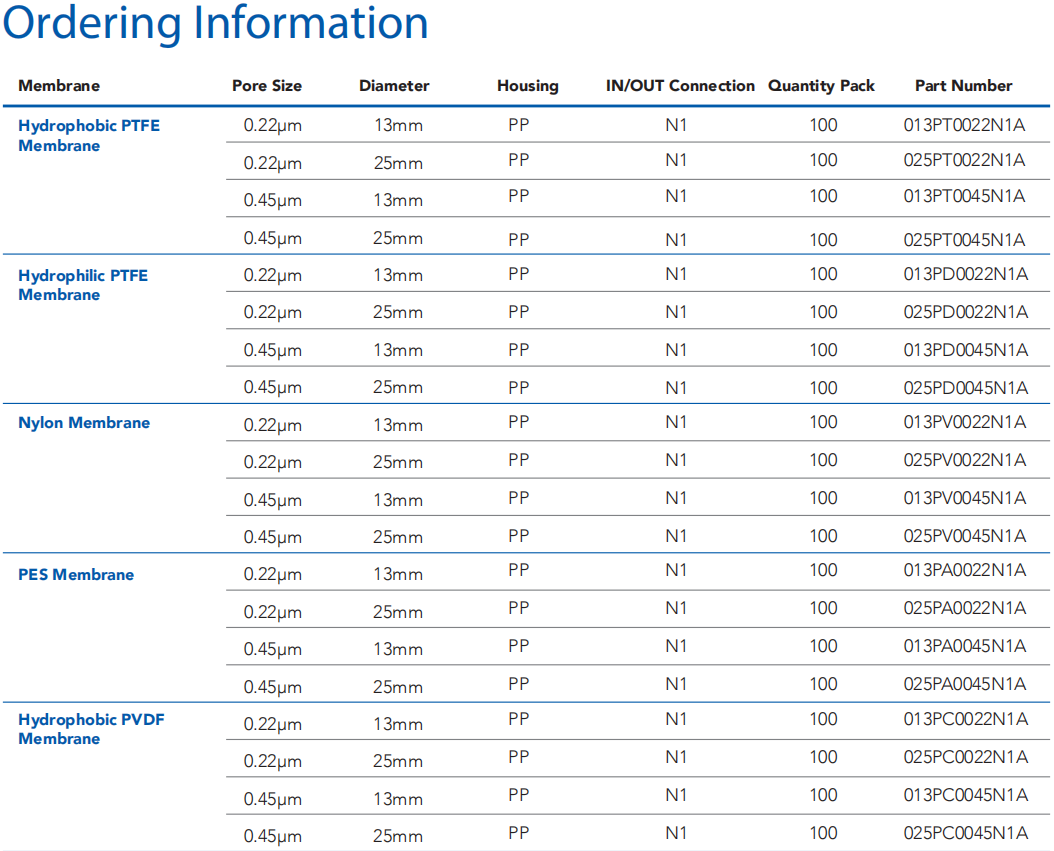The image size is (1054, 851).
Task: Select part number 025PC0022N1A
Action: 966,758
